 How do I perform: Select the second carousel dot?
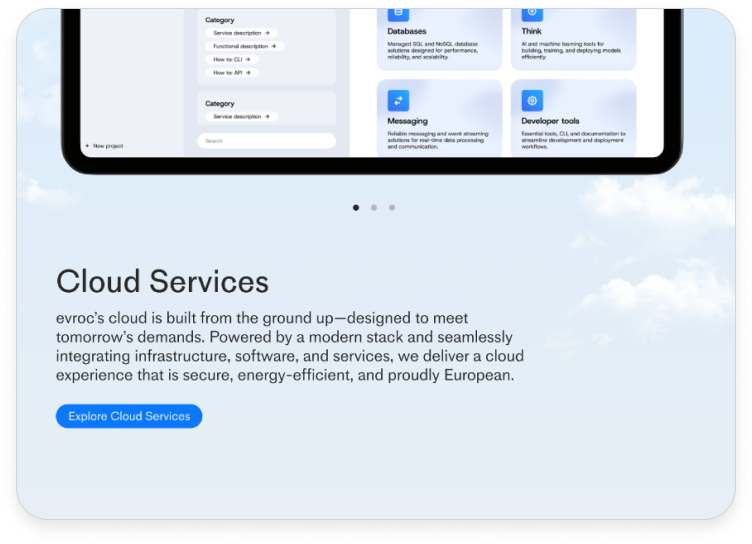click(374, 208)
